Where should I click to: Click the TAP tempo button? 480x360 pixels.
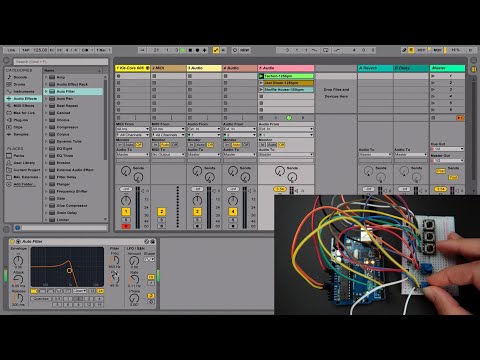[26, 50]
